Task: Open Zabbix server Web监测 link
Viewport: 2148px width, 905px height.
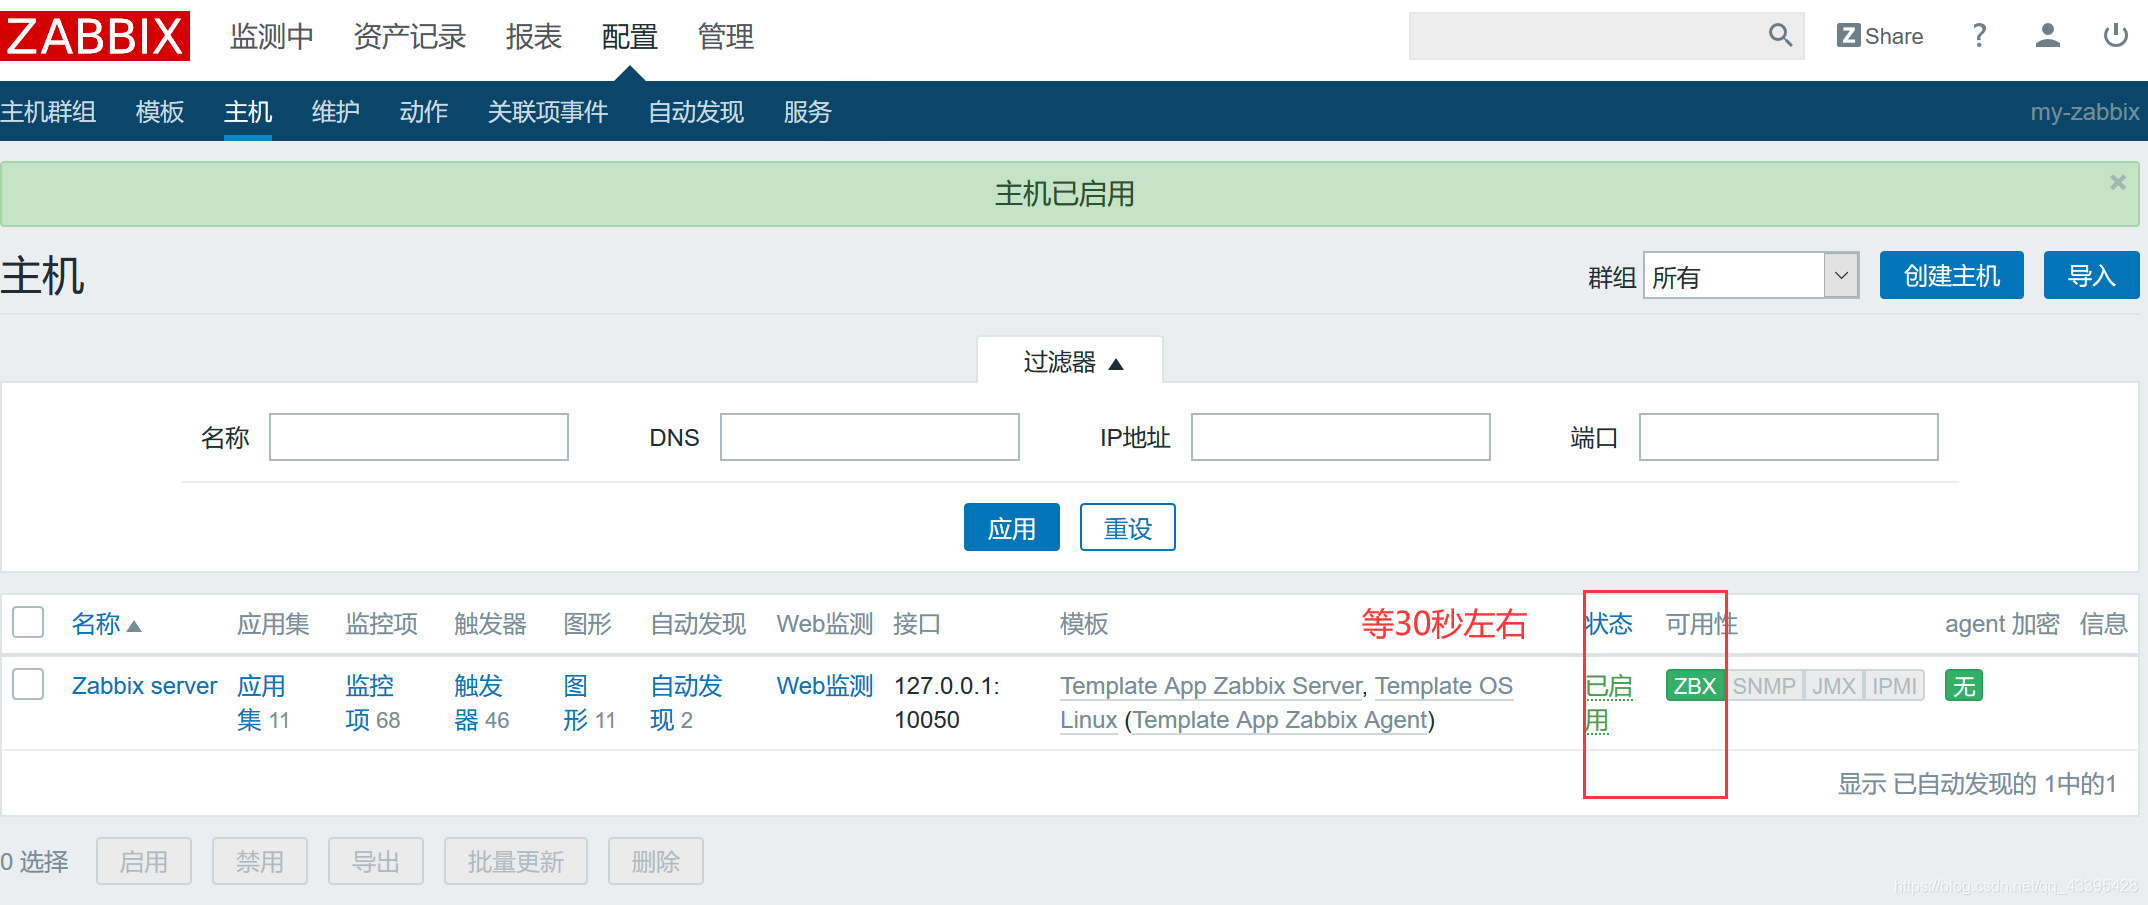Action: tap(825, 686)
